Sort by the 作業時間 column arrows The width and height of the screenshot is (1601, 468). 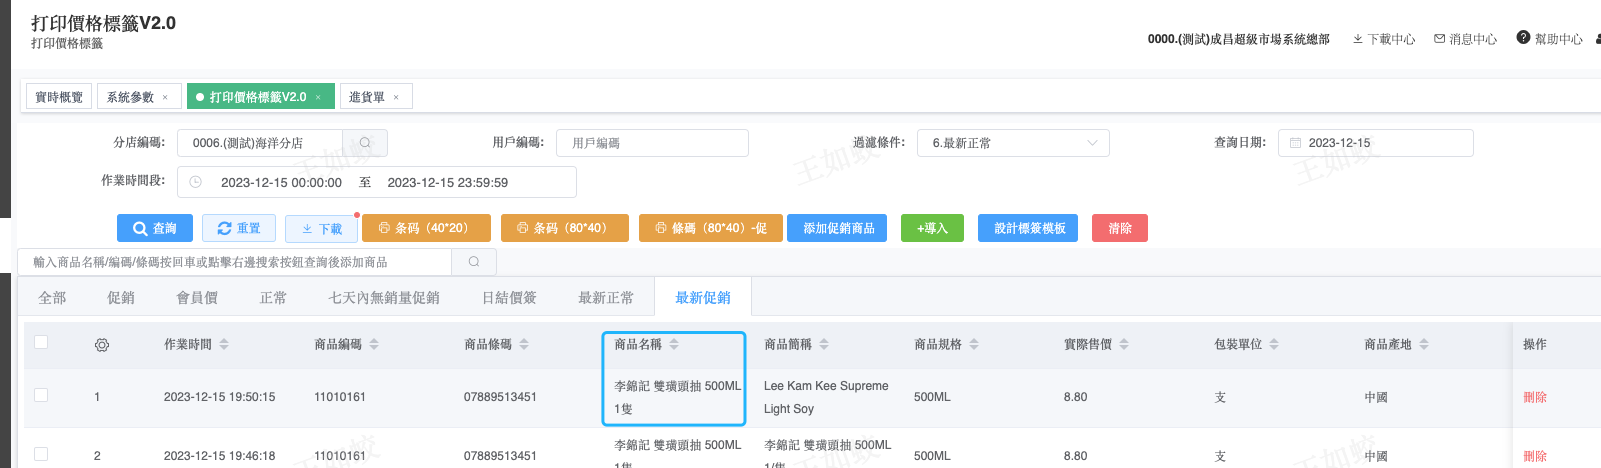pos(224,344)
